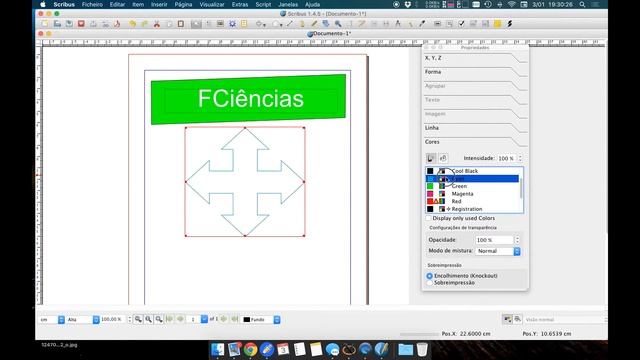Switch to line color edit button
640x360 pixels.
click(431, 158)
